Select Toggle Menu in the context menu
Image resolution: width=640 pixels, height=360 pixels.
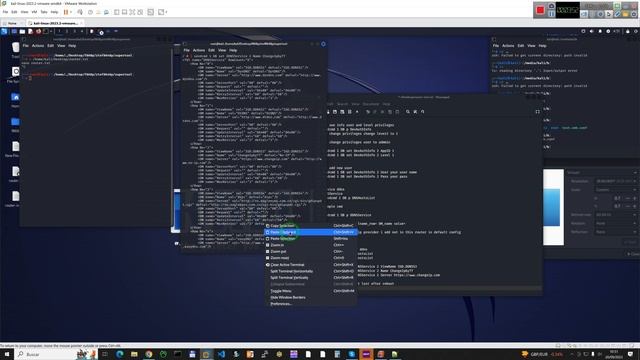click(311, 291)
